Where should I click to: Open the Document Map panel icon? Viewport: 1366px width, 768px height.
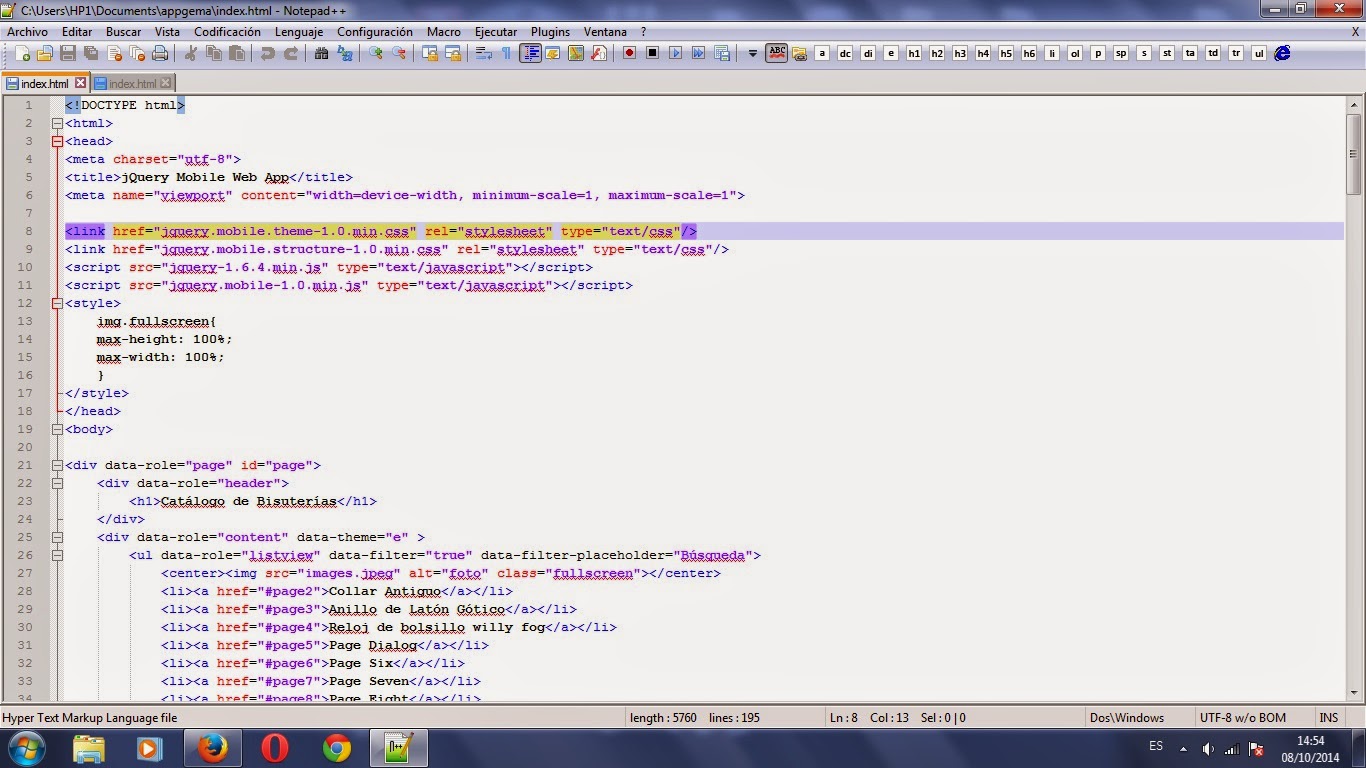pyautogui.click(x=576, y=53)
